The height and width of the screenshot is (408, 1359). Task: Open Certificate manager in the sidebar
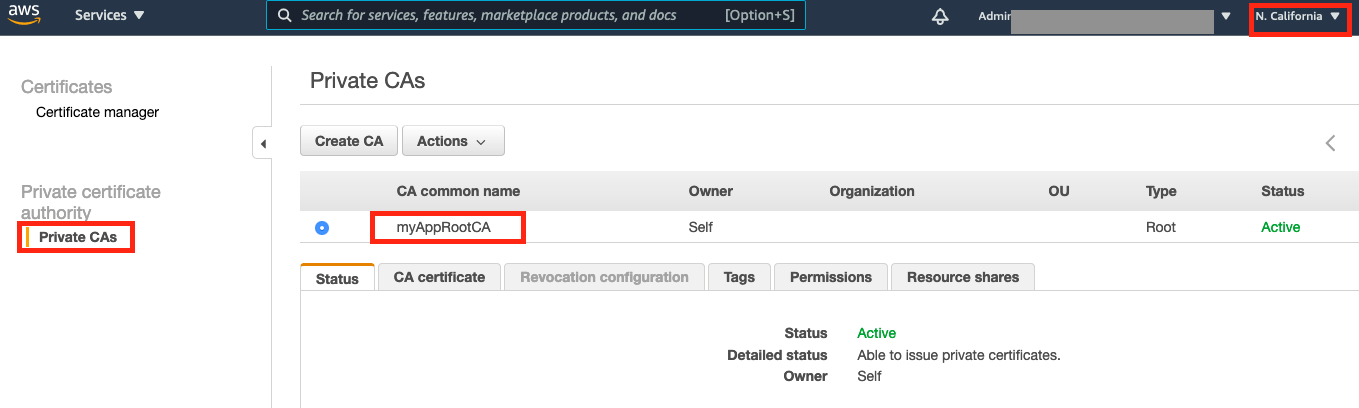[97, 112]
